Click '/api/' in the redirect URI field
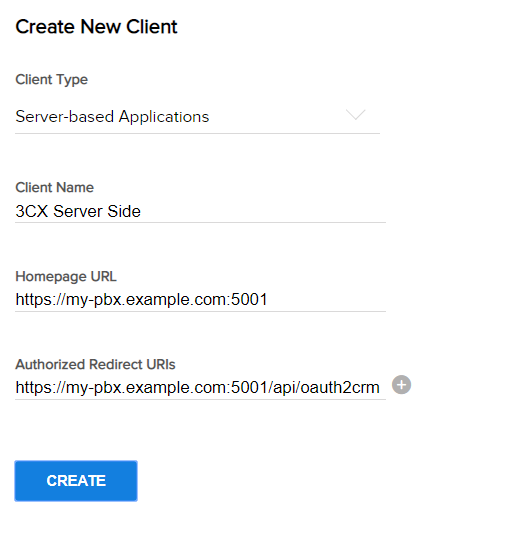The height and width of the screenshot is (542, 509). pyautogui.click(x=285, y=388)
